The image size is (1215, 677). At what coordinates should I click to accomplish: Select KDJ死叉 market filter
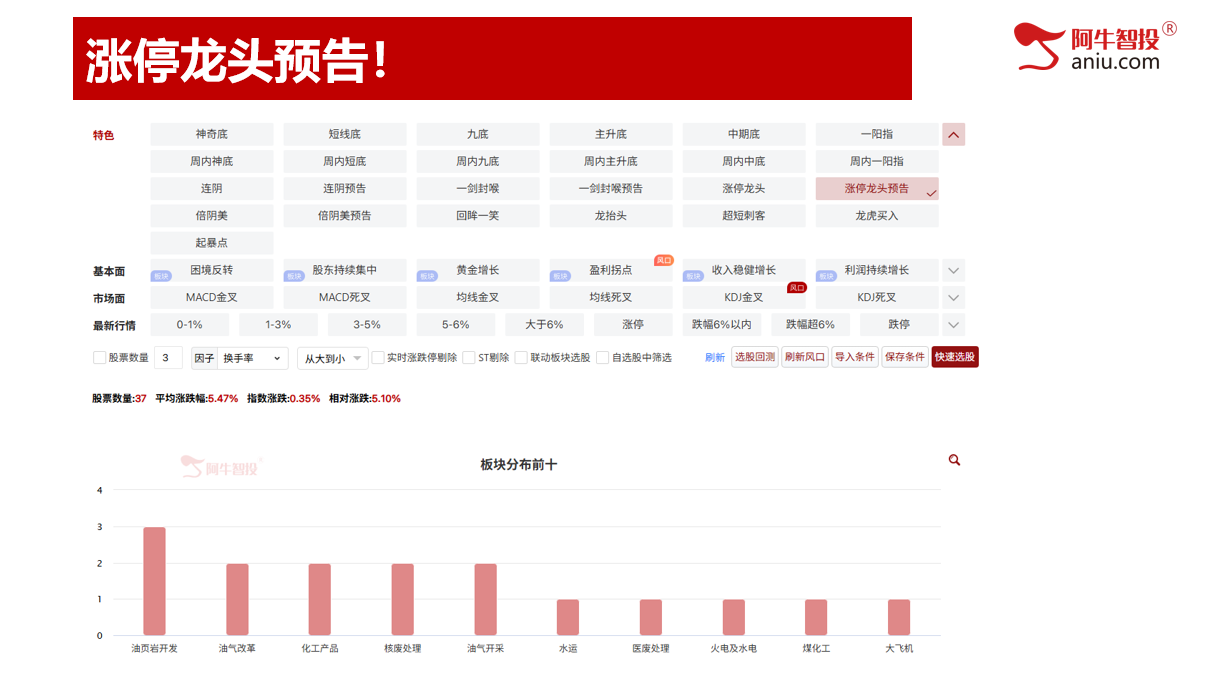[877, 297]
